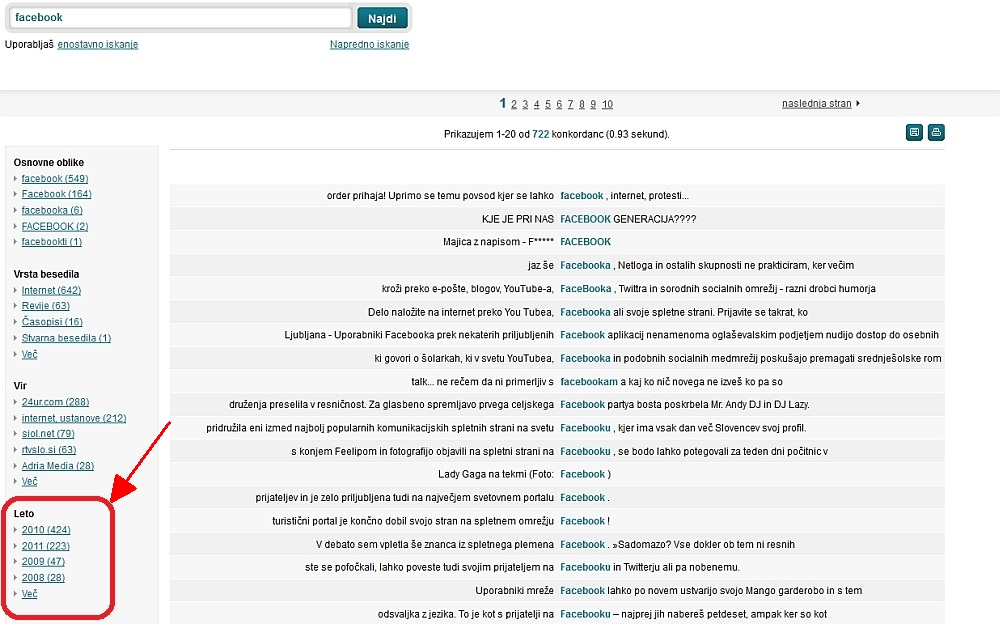Viewport: 1000px width, 624px height.
Task: Filter by base form 'facebook (549)'
Action: (55, 179)
